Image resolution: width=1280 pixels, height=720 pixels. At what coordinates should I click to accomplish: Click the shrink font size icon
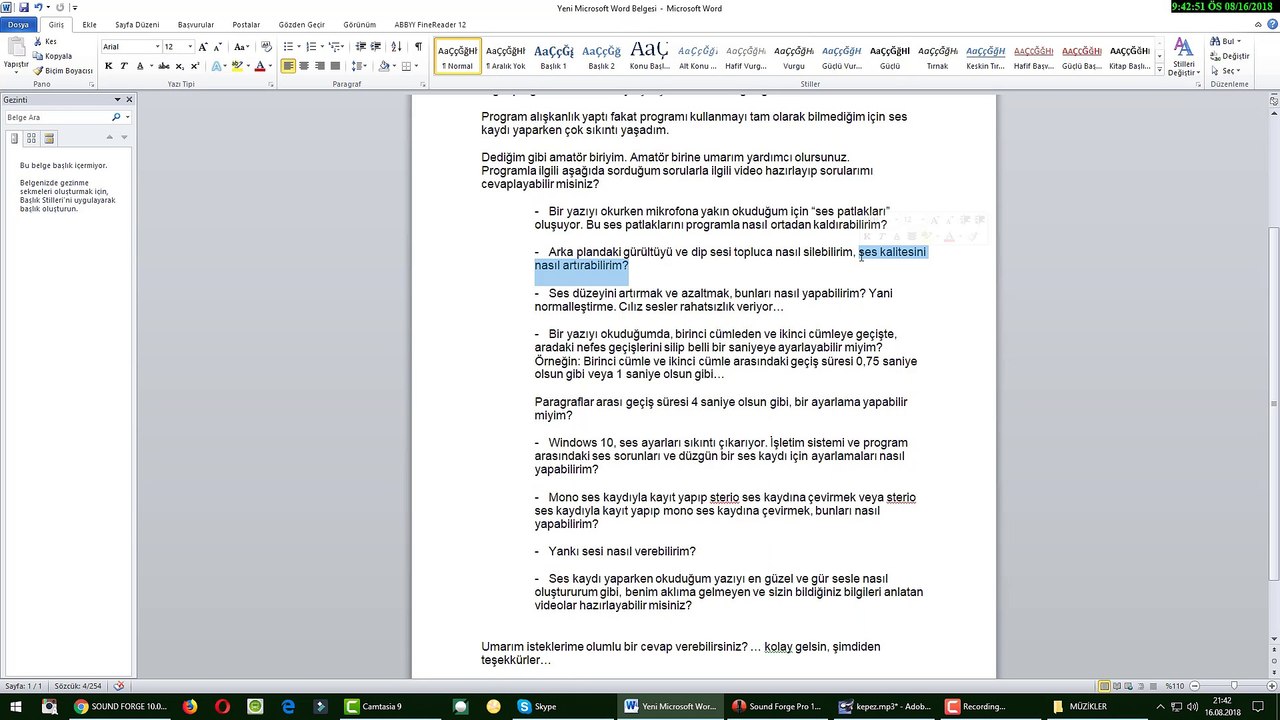218,47
